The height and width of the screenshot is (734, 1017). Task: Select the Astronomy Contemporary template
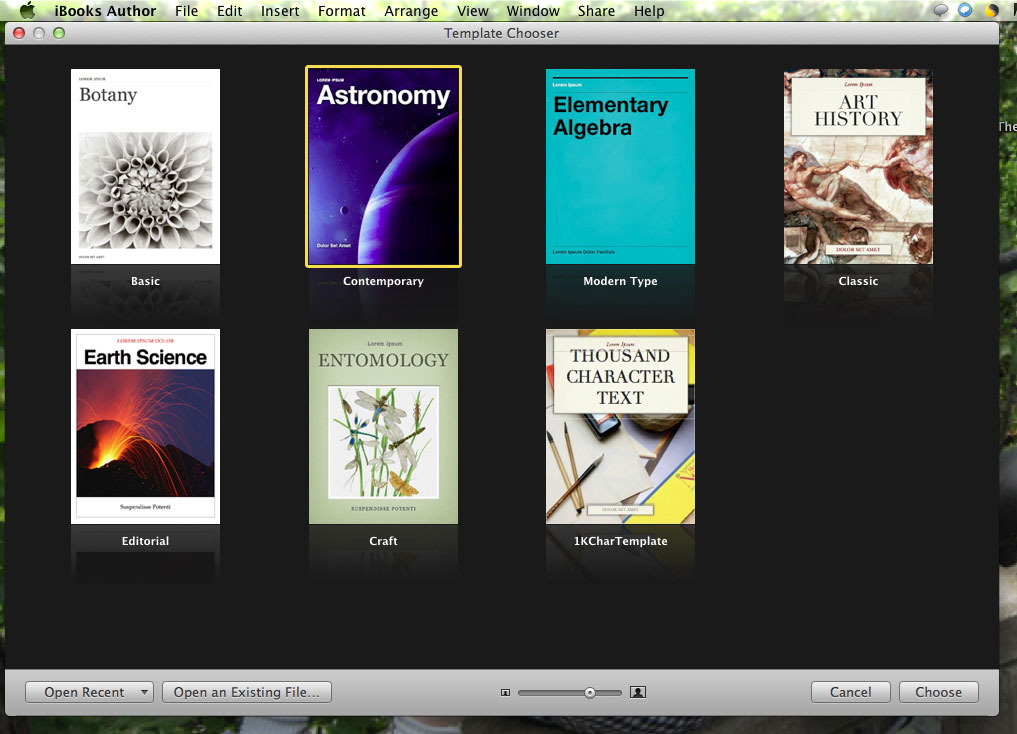pyautogui.click(x=383, y=167)
